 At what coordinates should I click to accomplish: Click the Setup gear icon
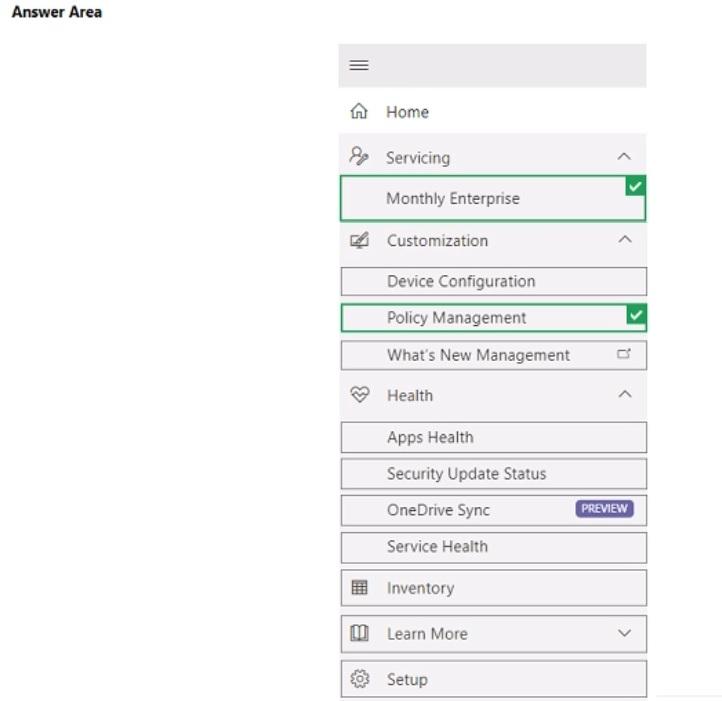click(359, 679)
